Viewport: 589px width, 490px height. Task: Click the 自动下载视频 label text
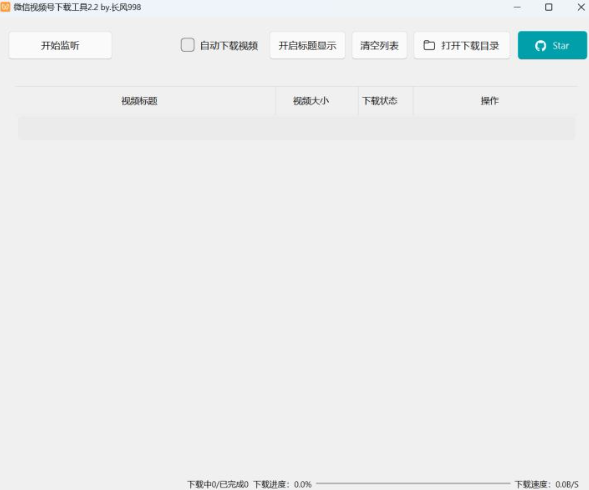229,46
